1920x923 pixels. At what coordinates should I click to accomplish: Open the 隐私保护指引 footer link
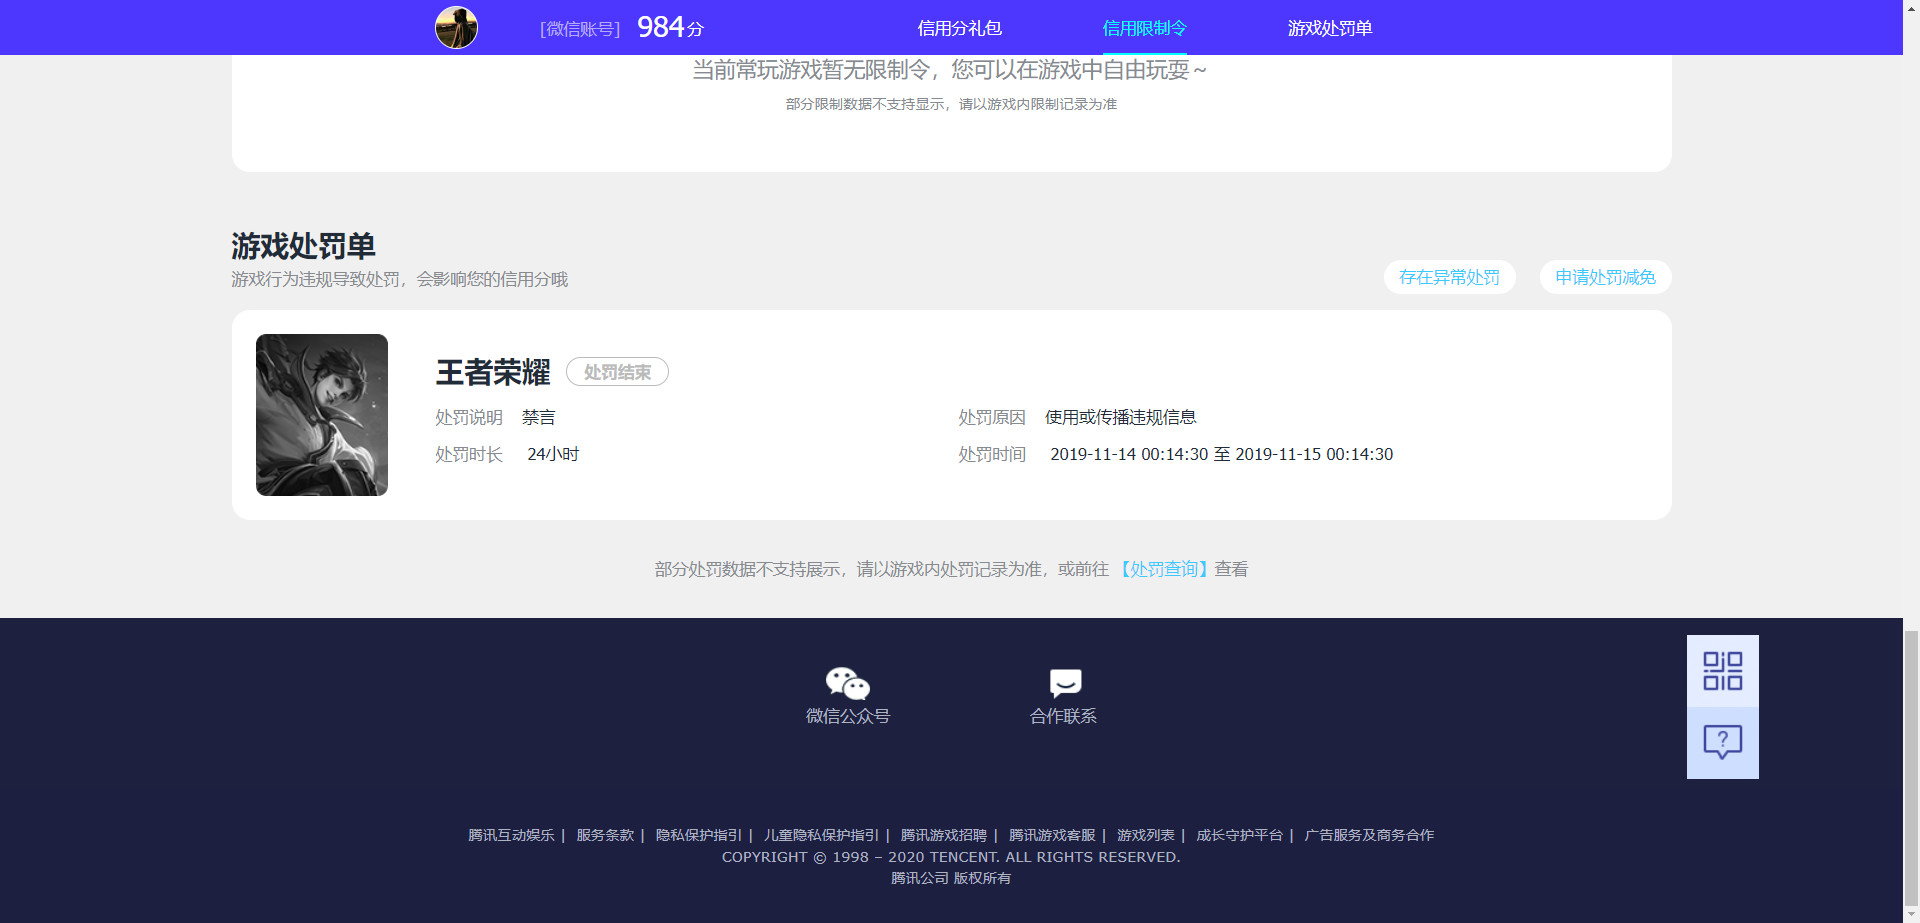pos(699,835)
